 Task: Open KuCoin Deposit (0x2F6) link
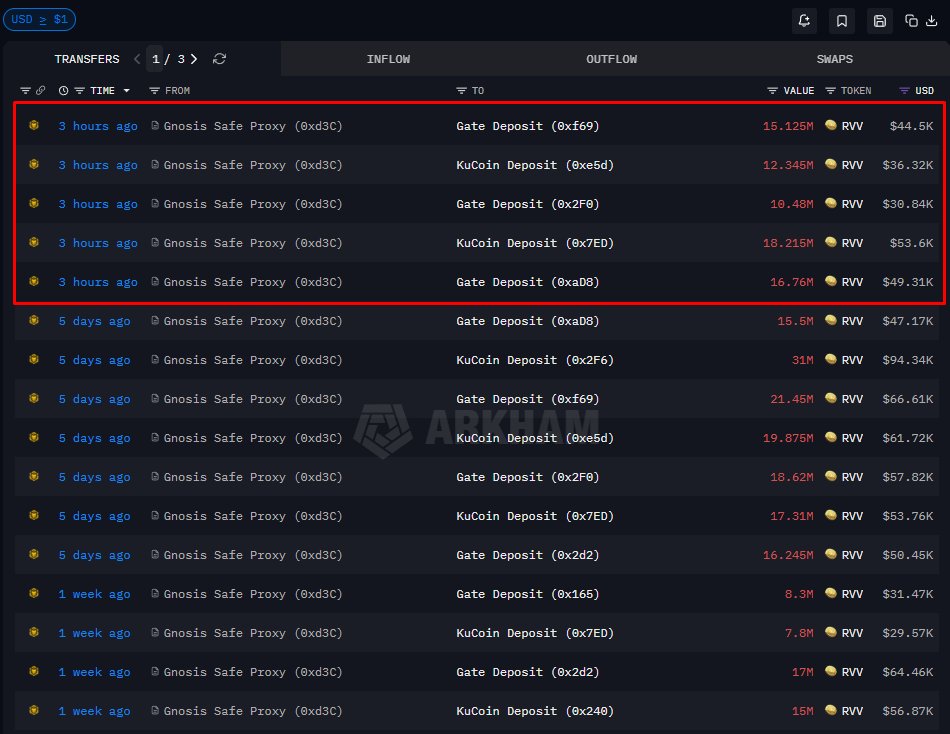535,360
